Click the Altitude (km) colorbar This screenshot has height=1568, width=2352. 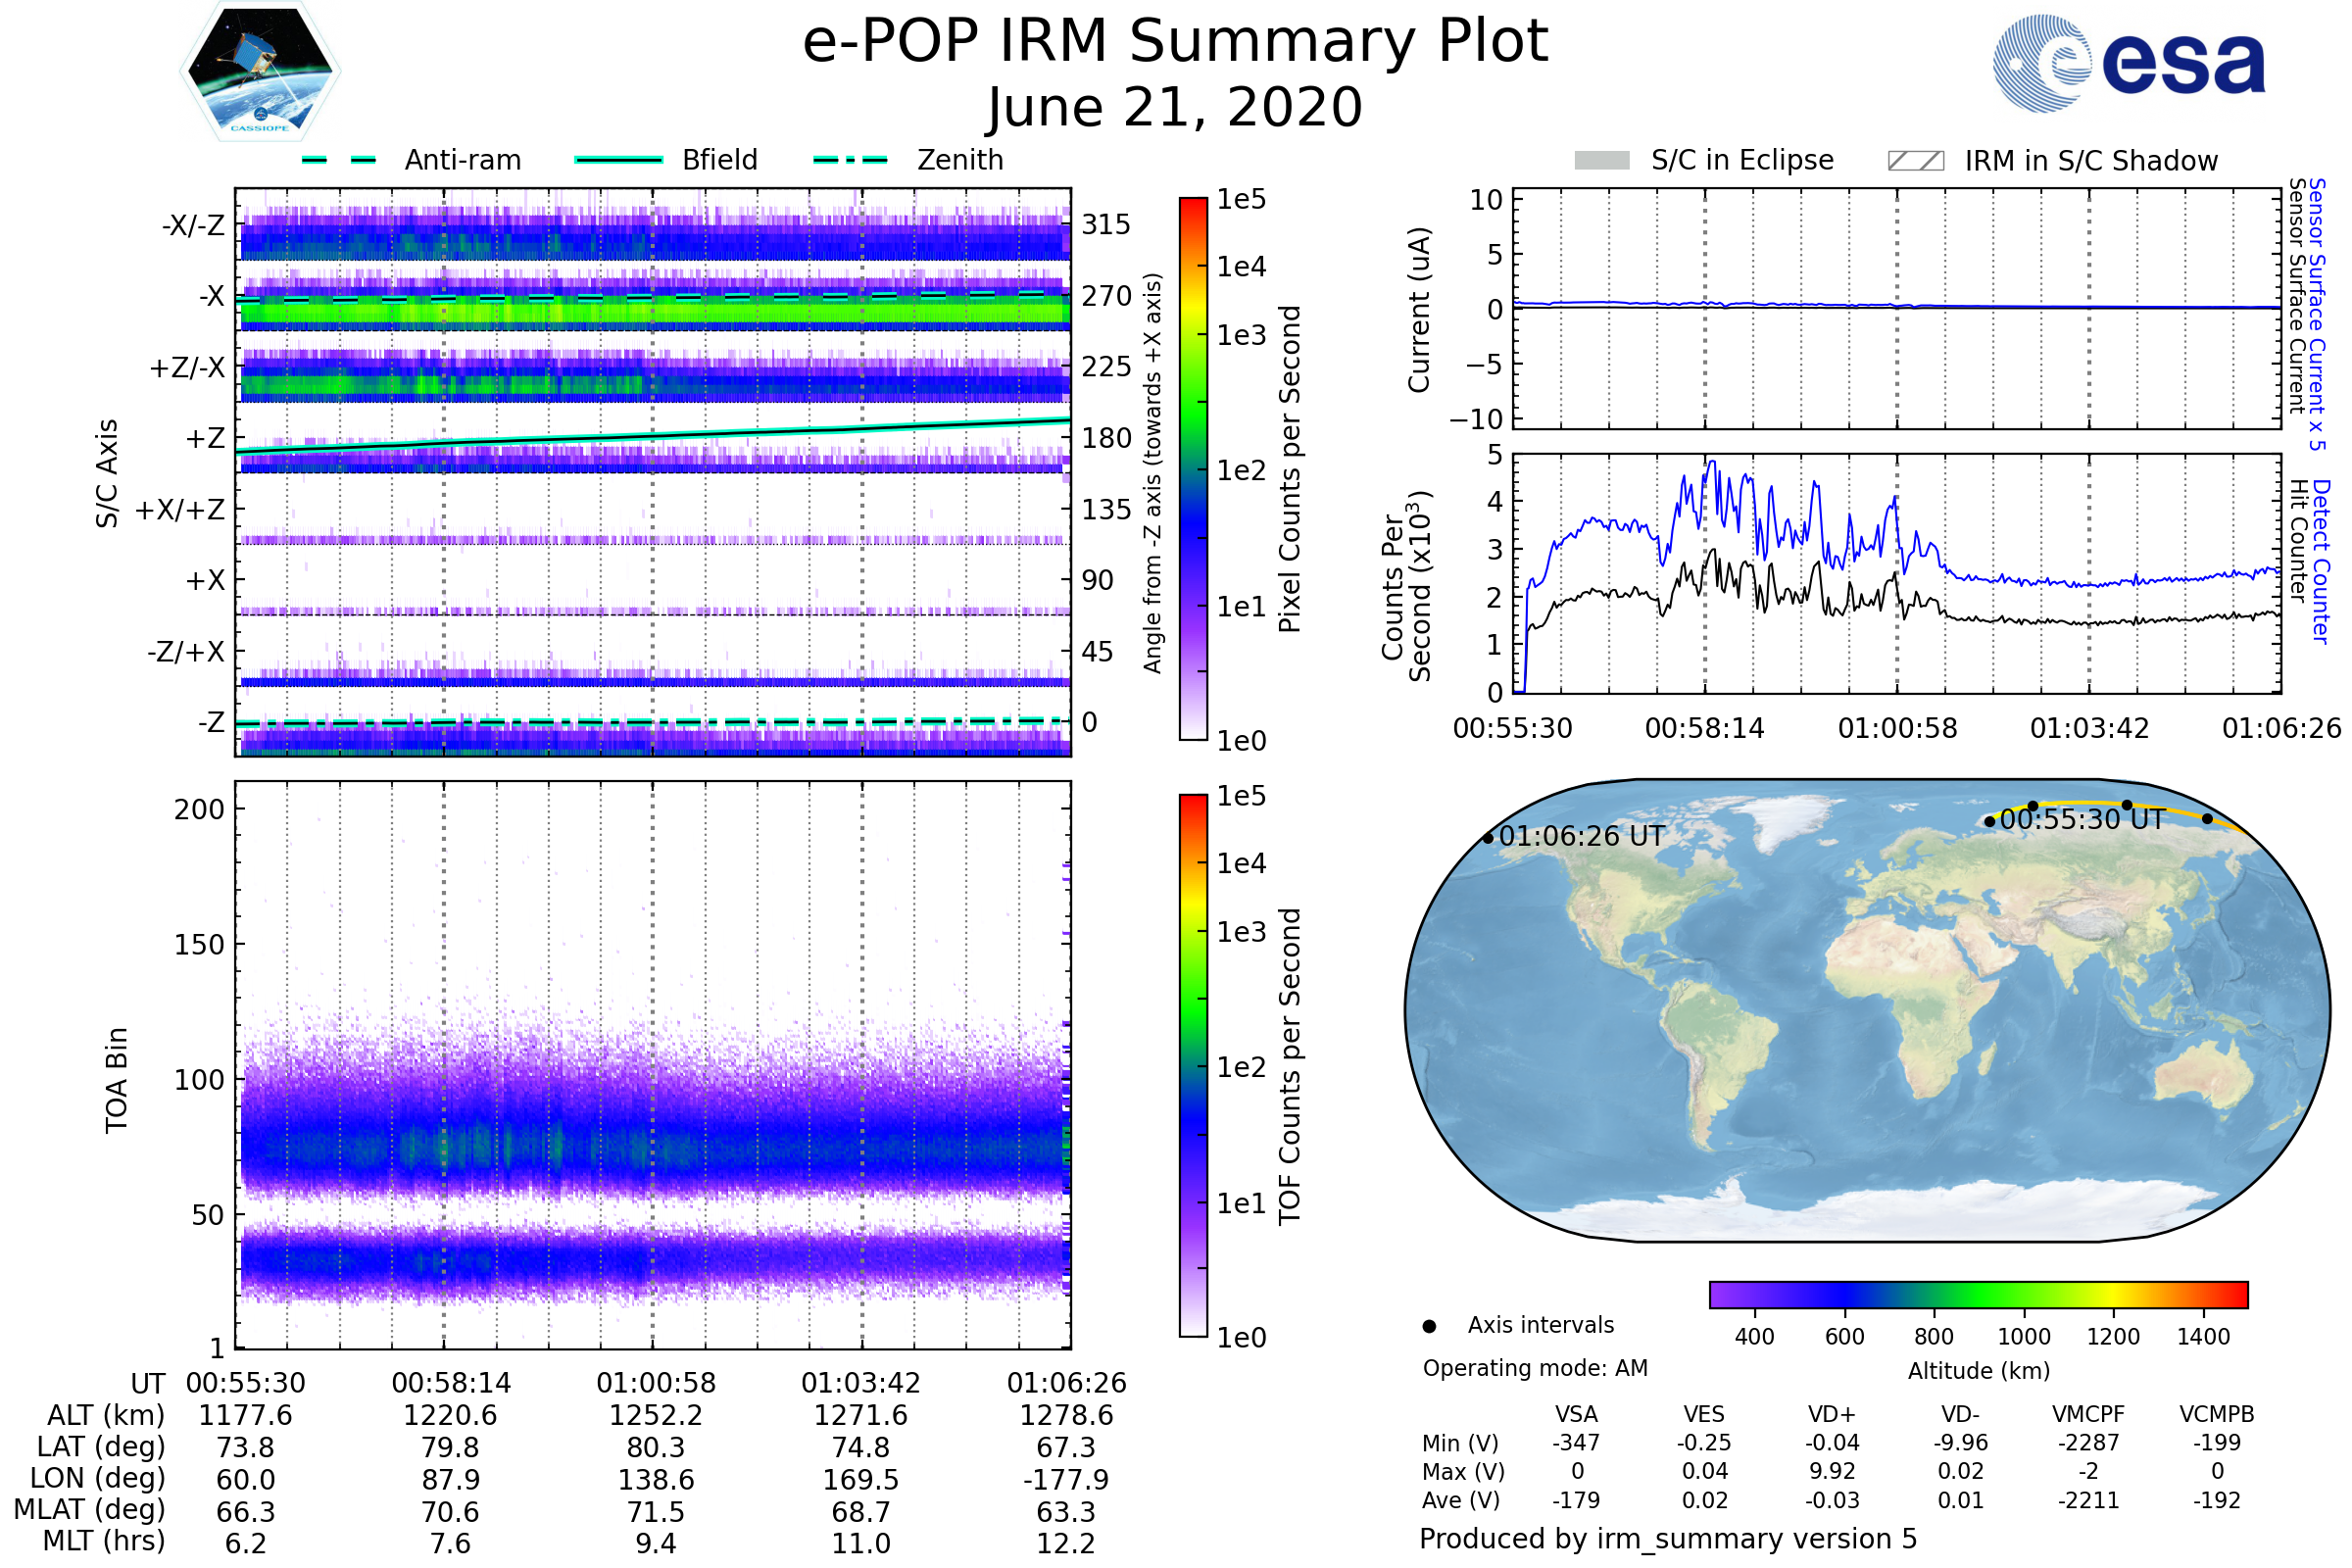(x=1978, y=1294)
